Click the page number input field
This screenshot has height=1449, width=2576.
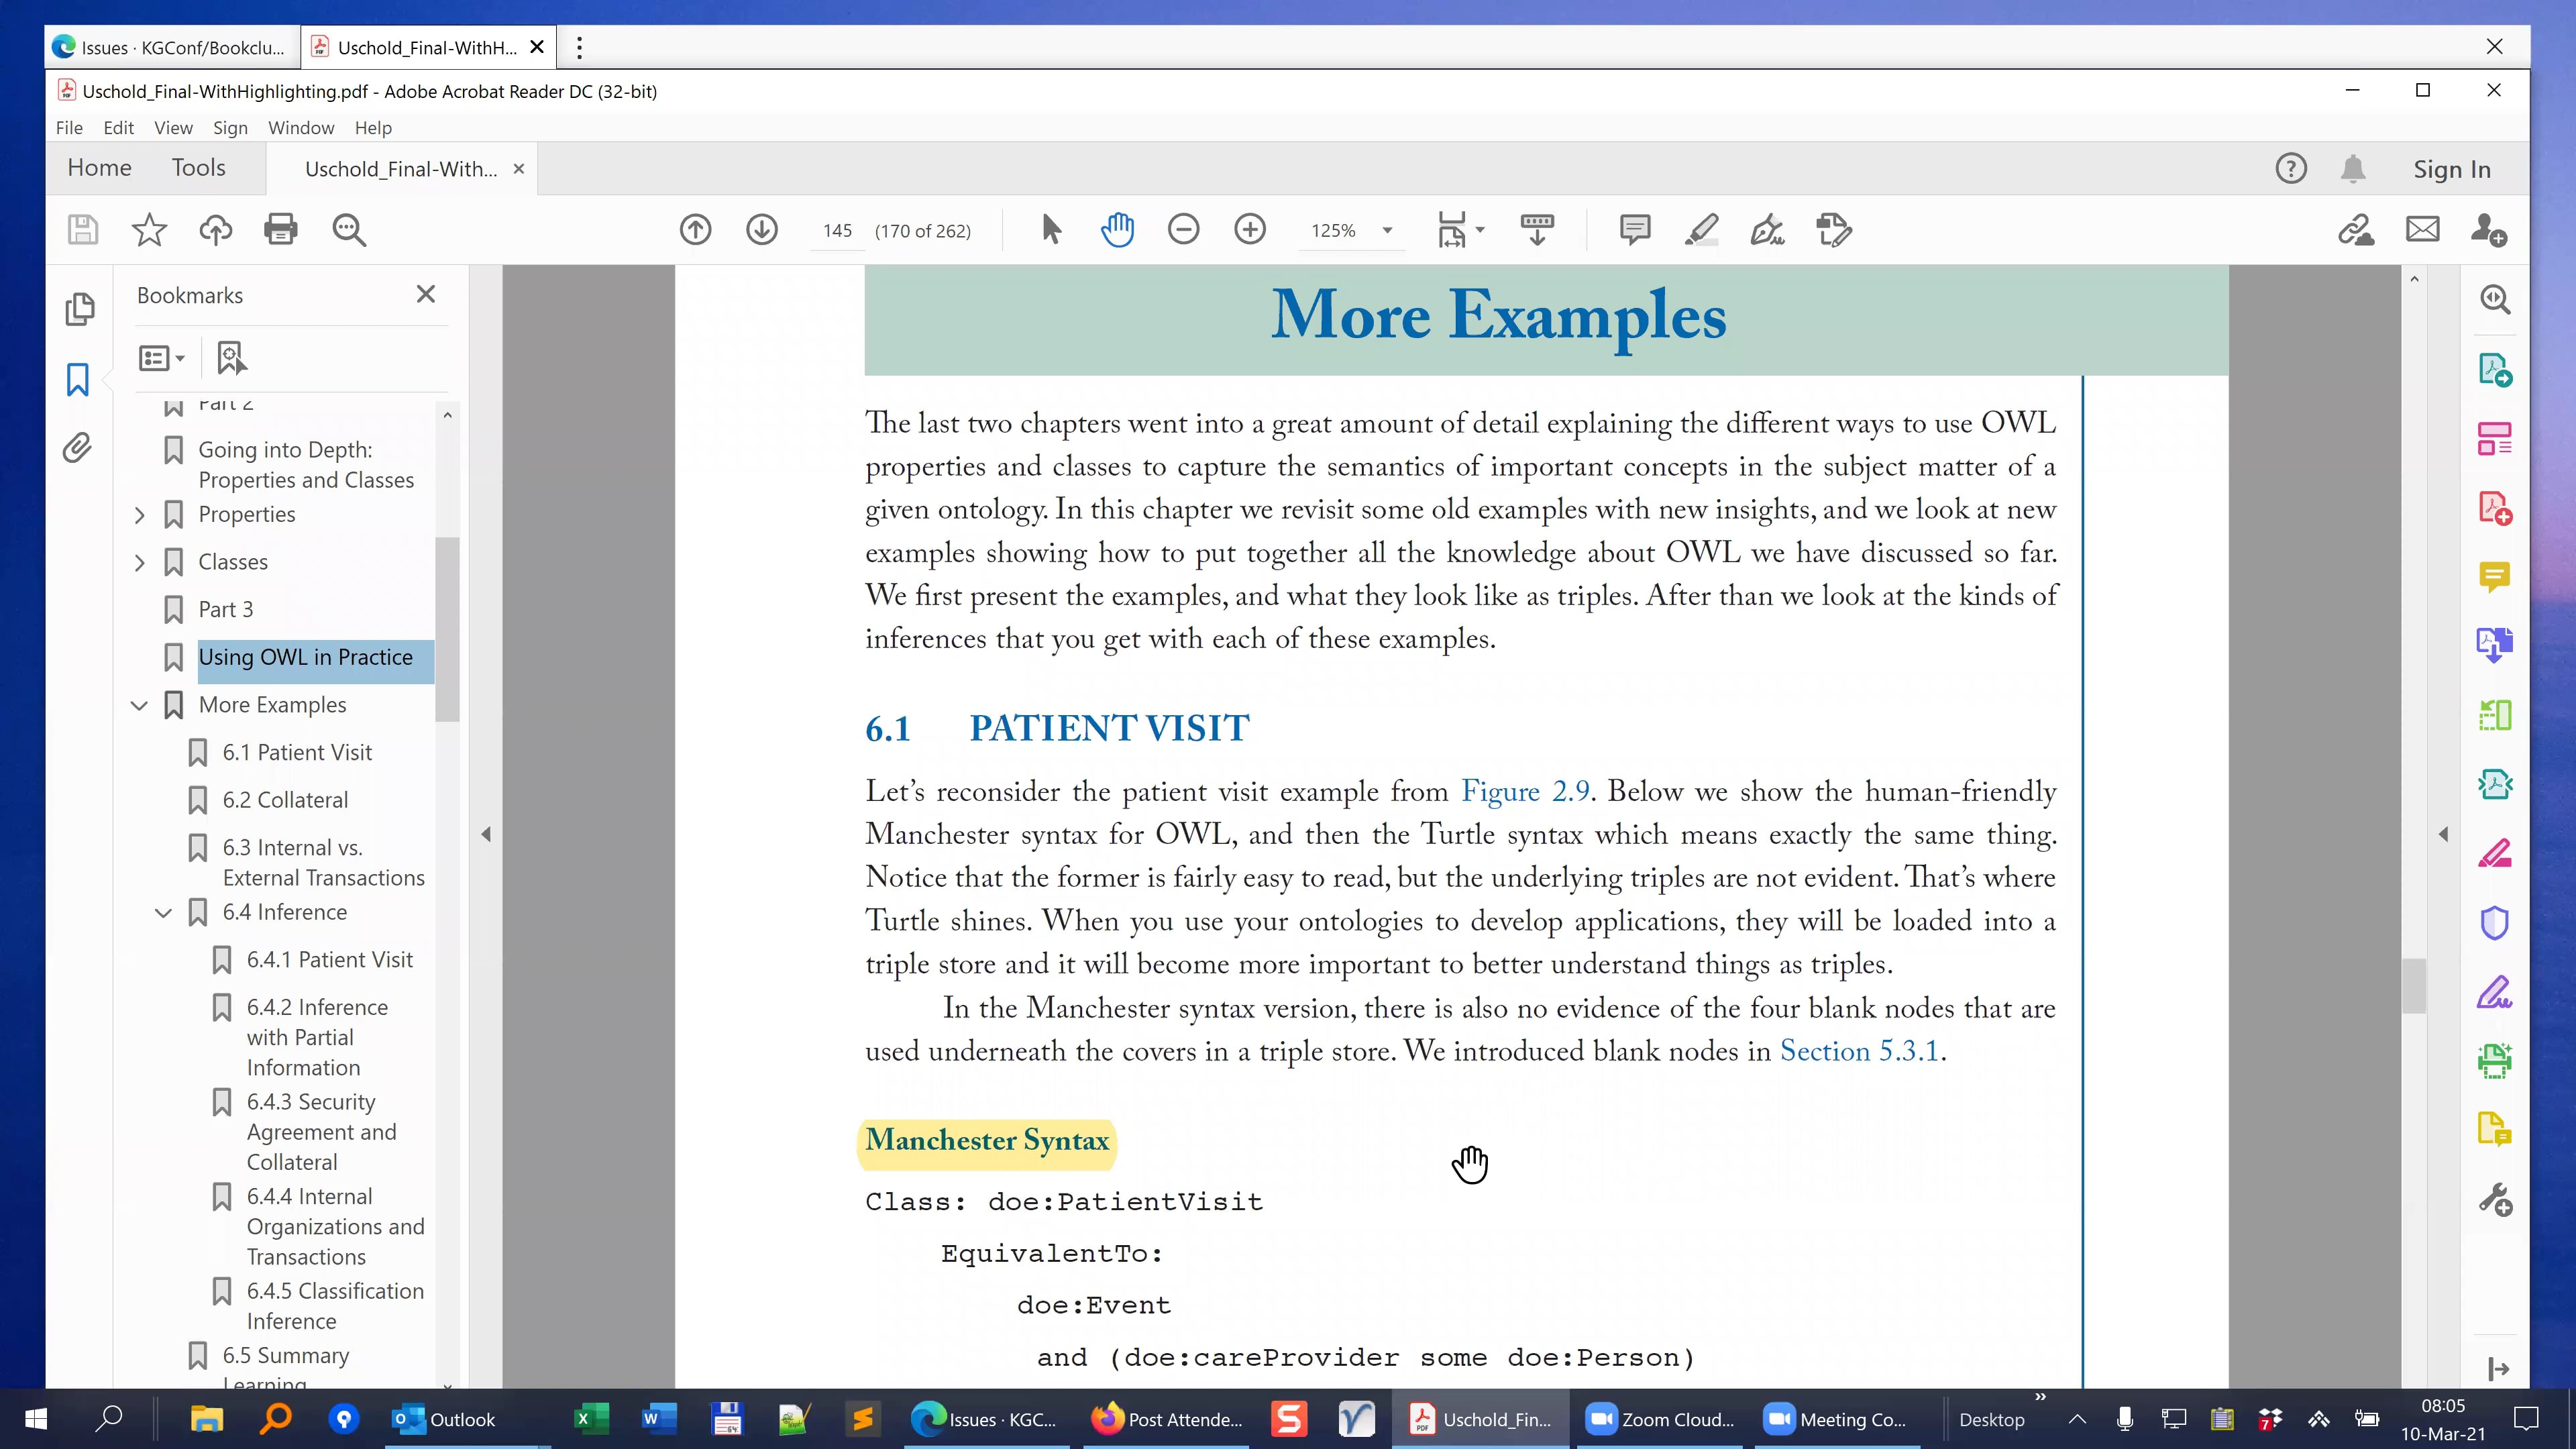(838, 230)
